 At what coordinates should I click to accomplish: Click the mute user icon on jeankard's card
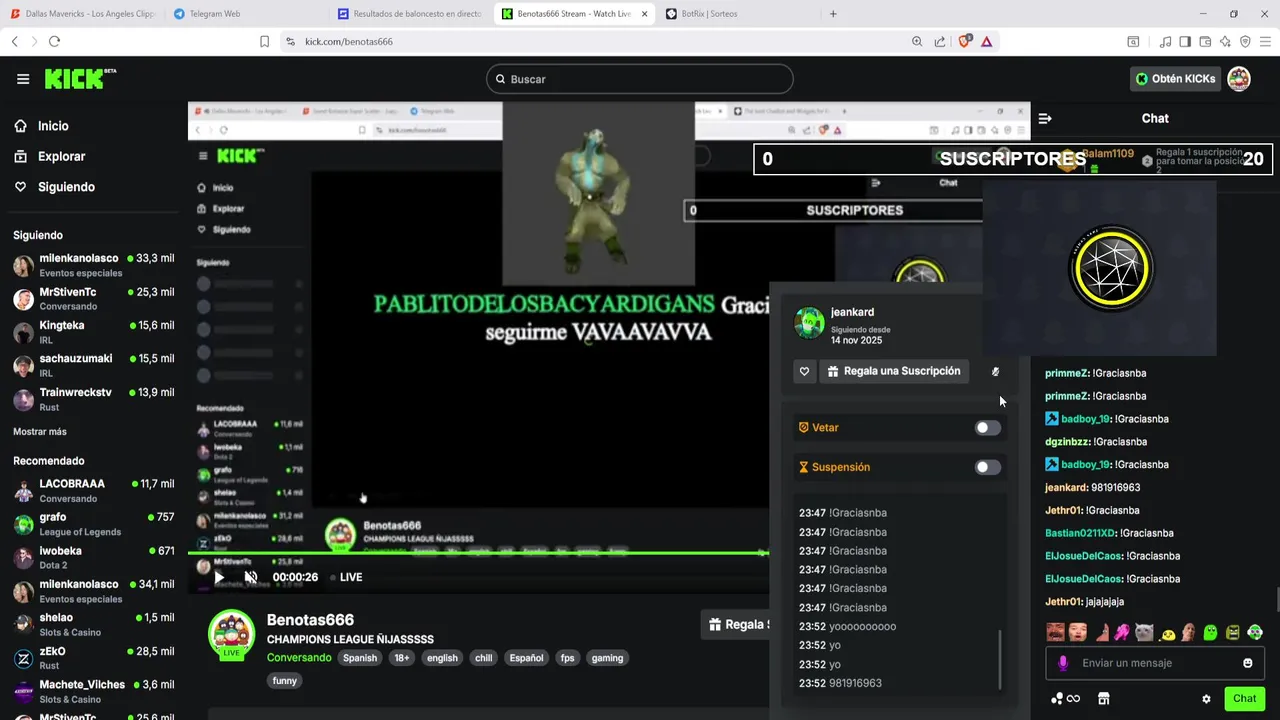click(x=995, y=371)
